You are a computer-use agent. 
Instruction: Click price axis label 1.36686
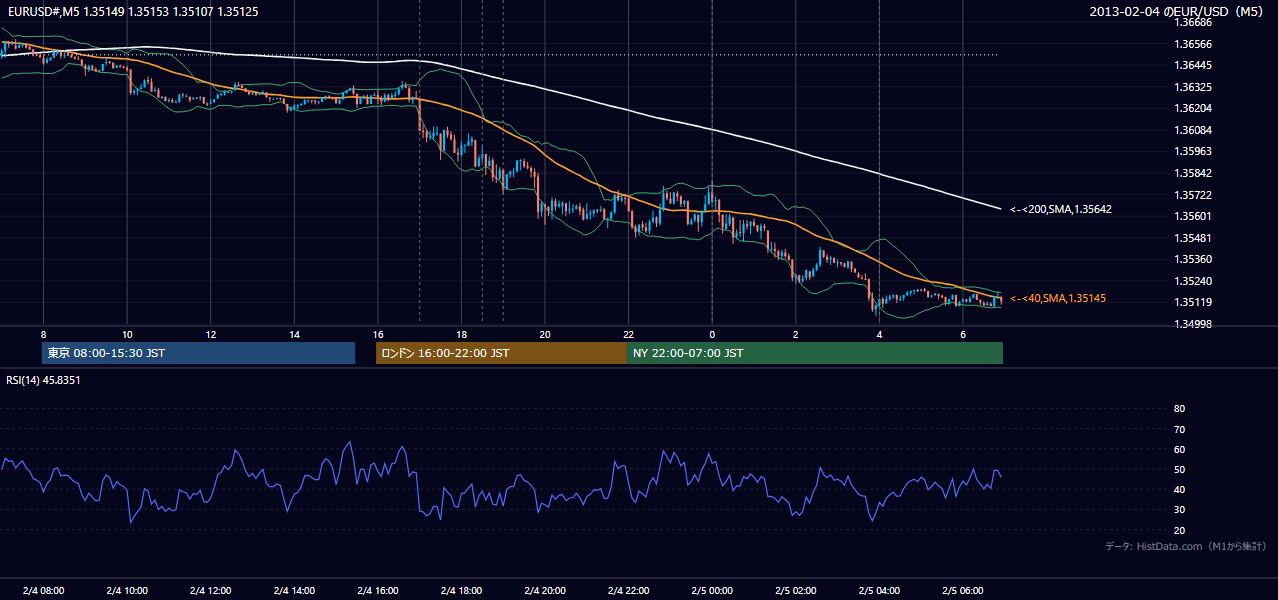pos(1194,22)
